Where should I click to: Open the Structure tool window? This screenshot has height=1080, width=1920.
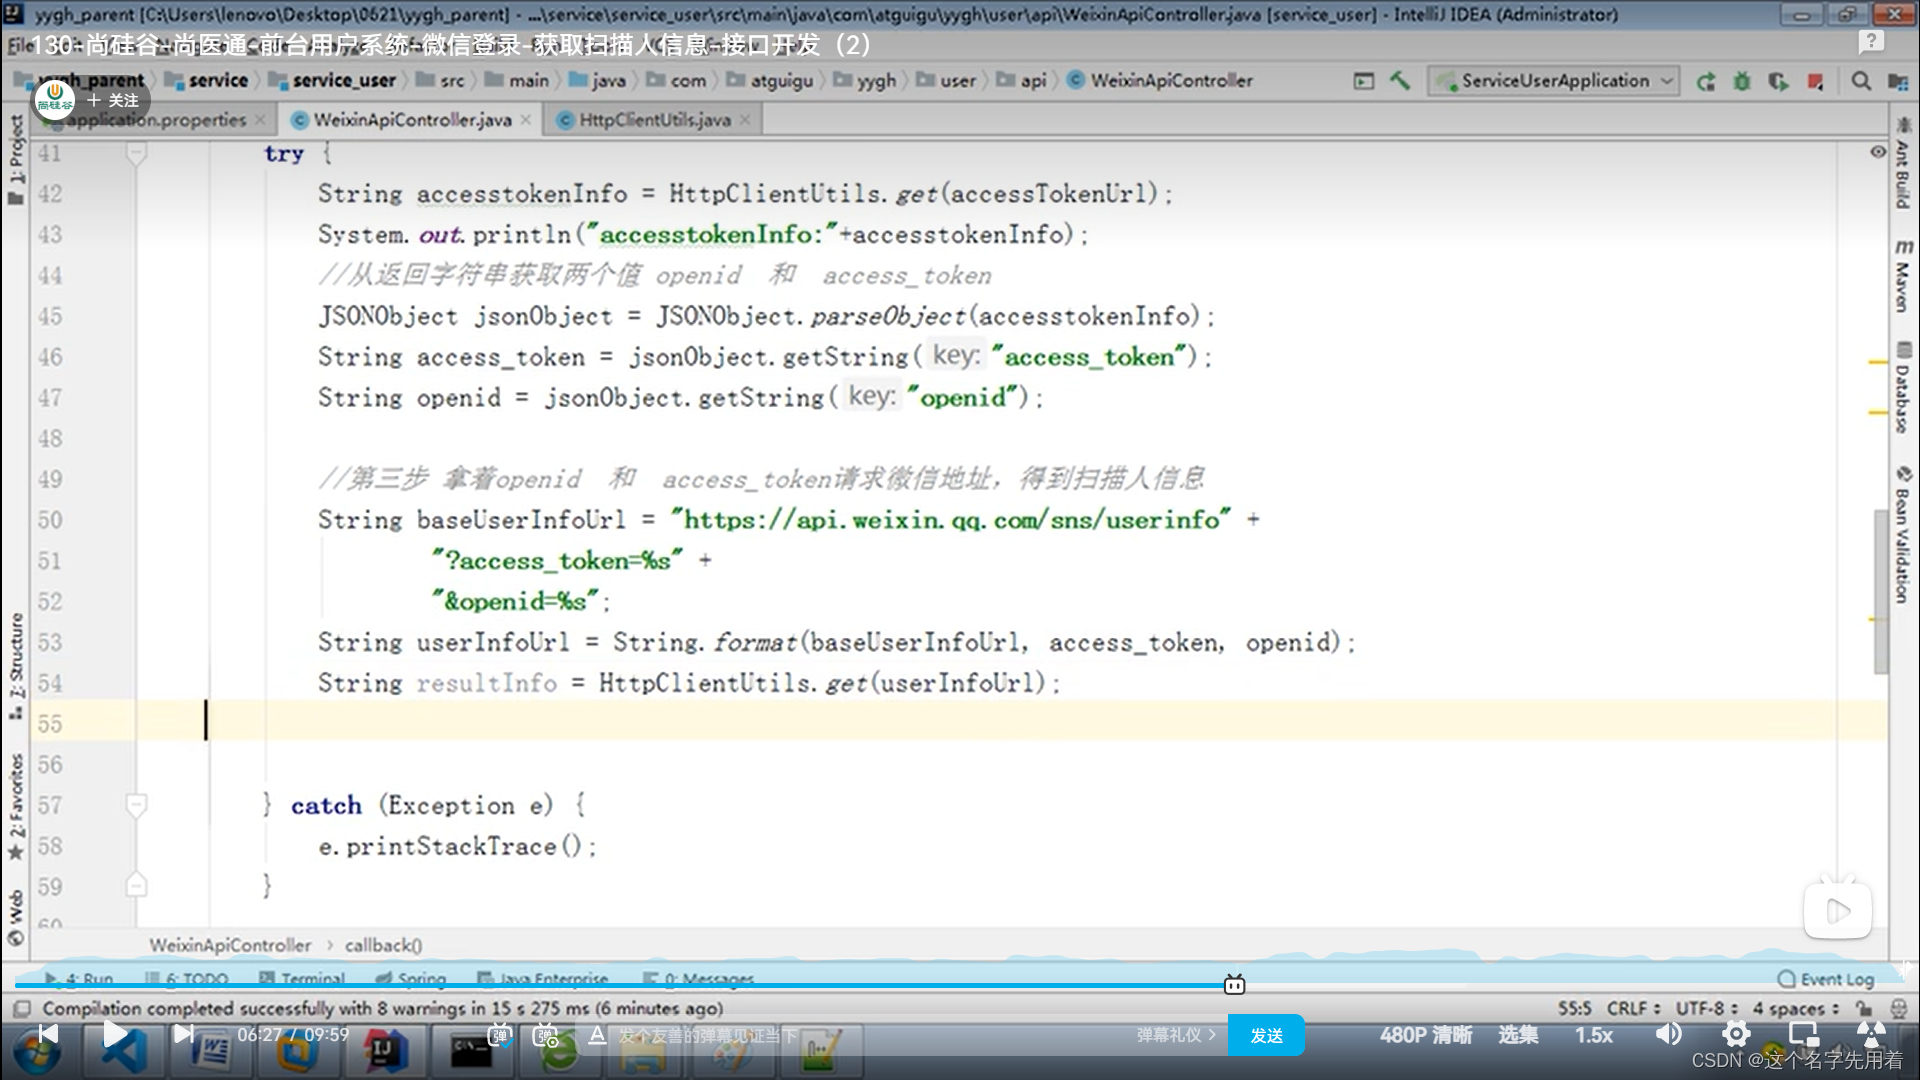pos(16,665)
